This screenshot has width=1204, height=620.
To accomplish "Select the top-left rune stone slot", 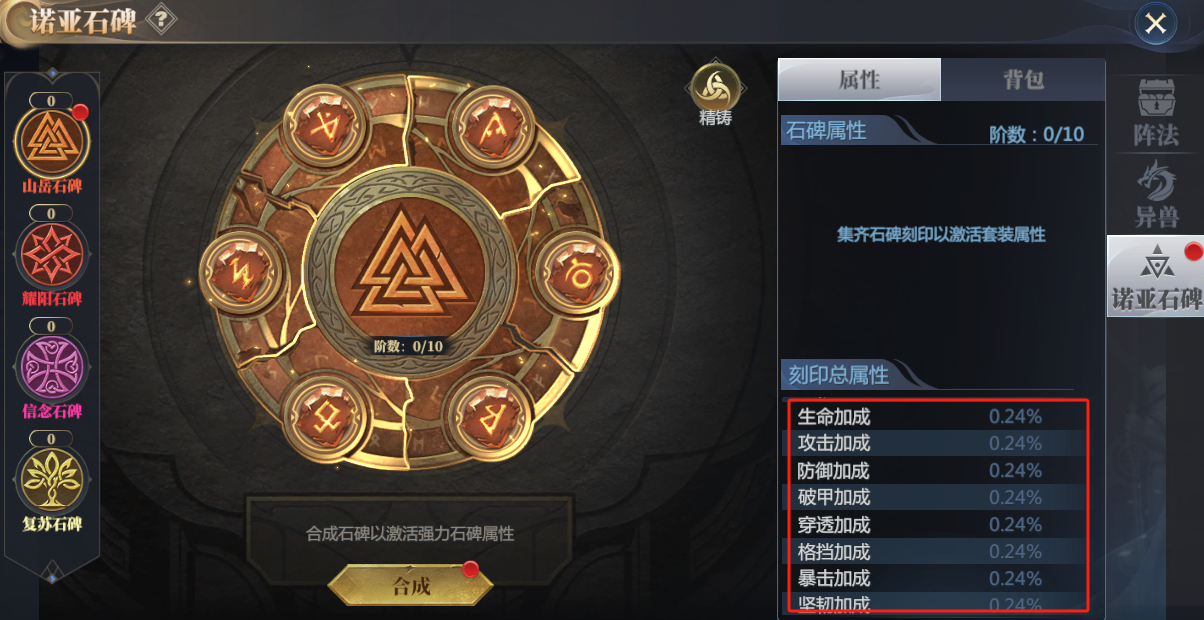I will click(x=325, y=125).
